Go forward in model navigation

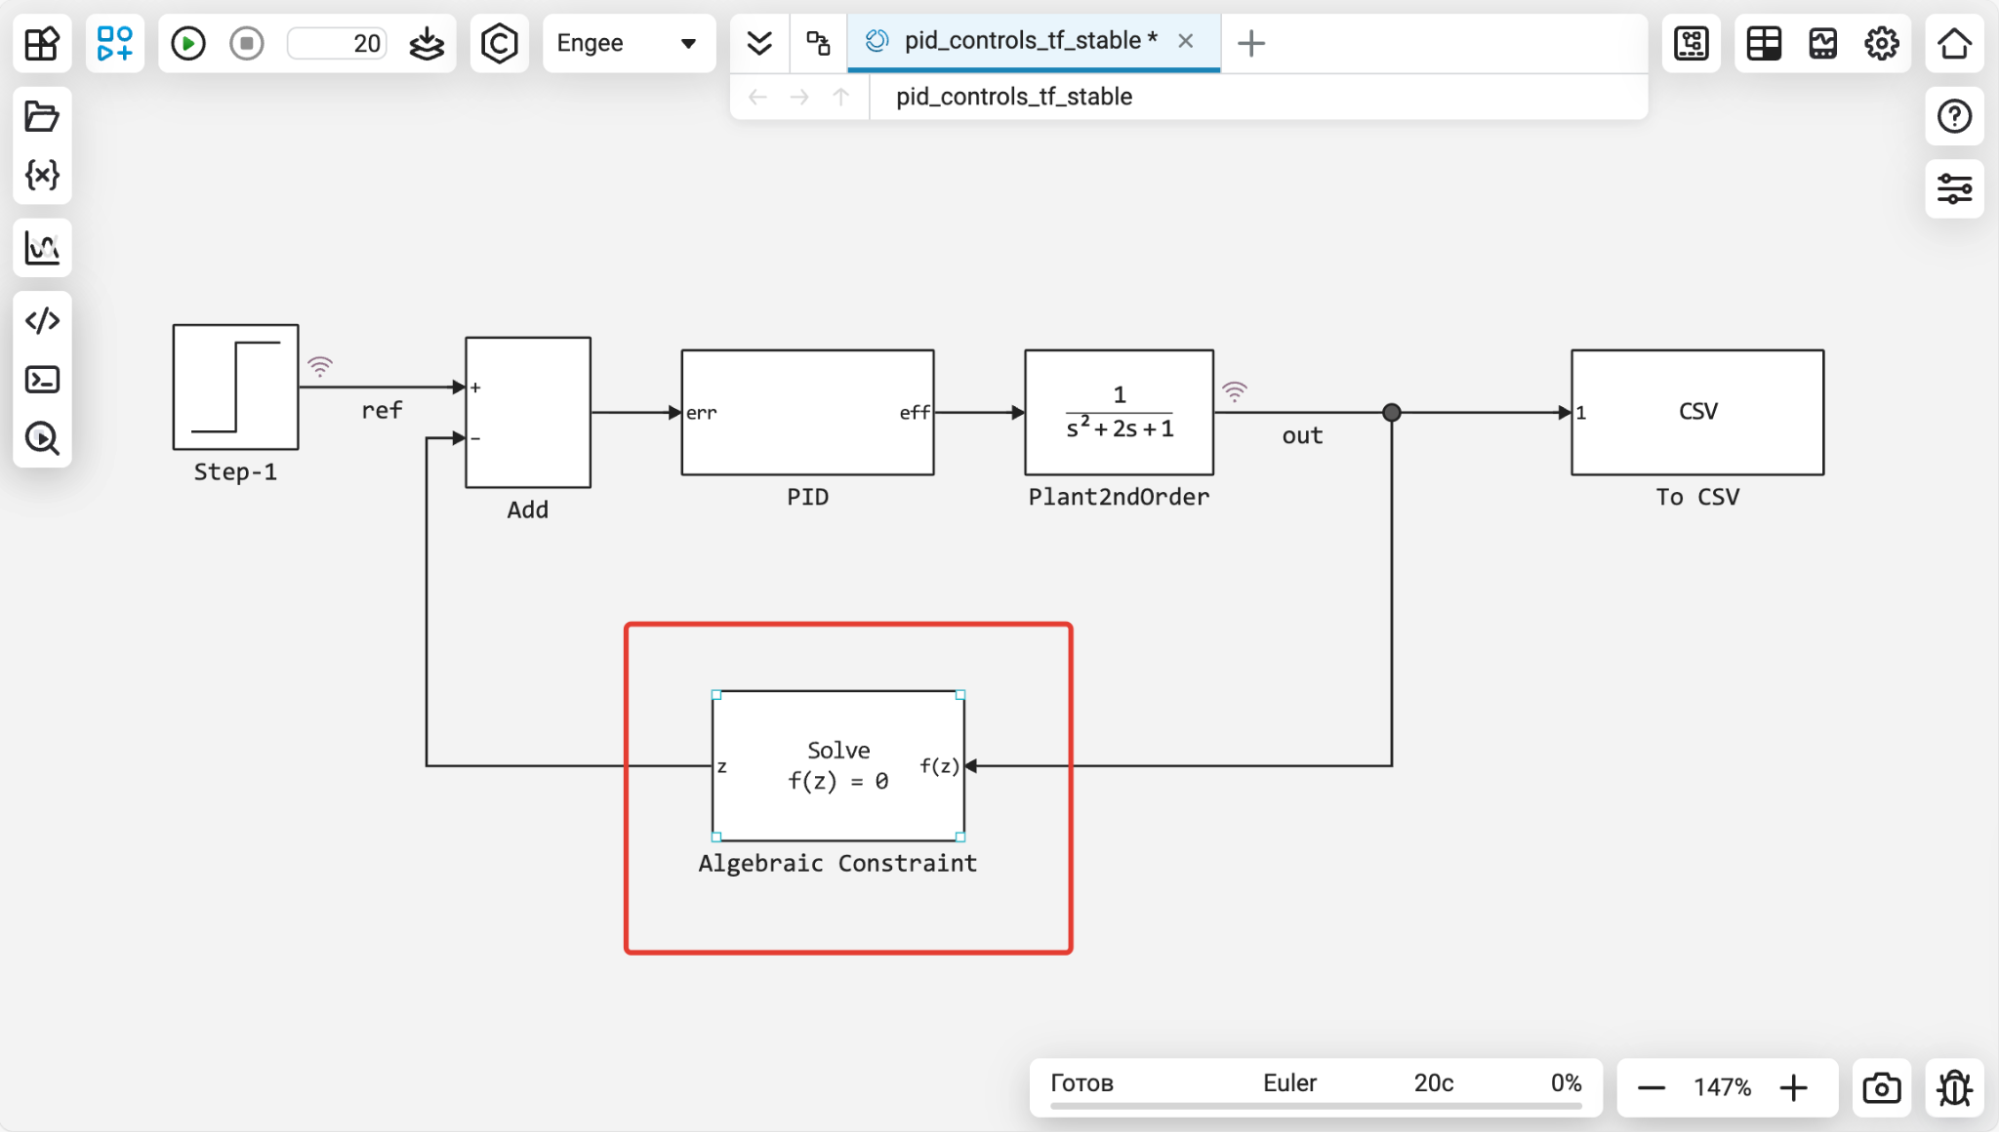799,97
